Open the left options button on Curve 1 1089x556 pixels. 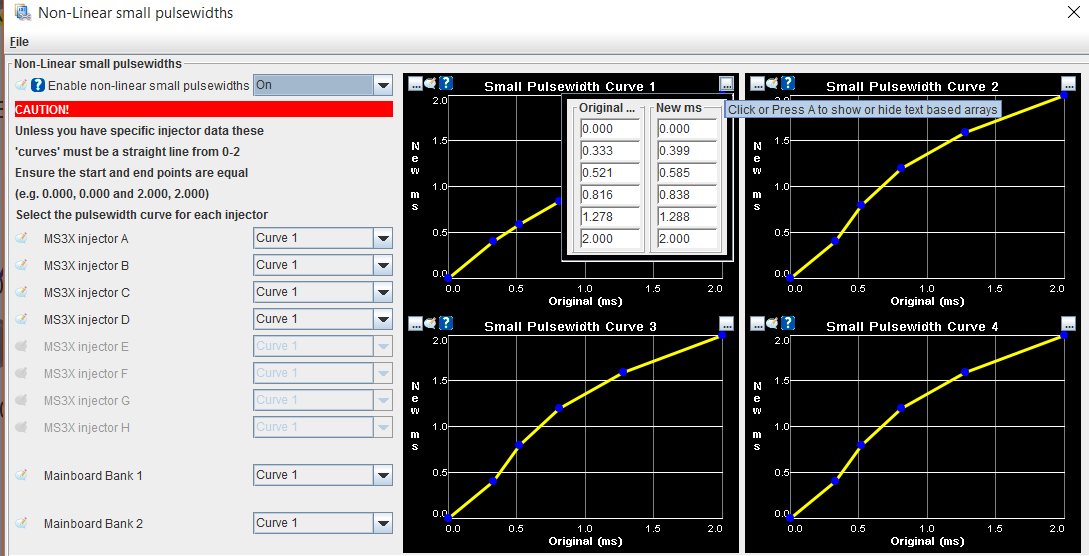[415, 83]
